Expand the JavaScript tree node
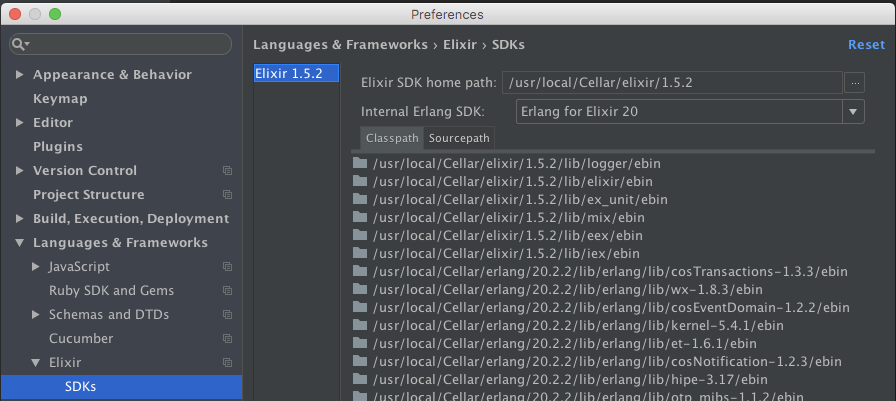 click(x=36, y=267)
